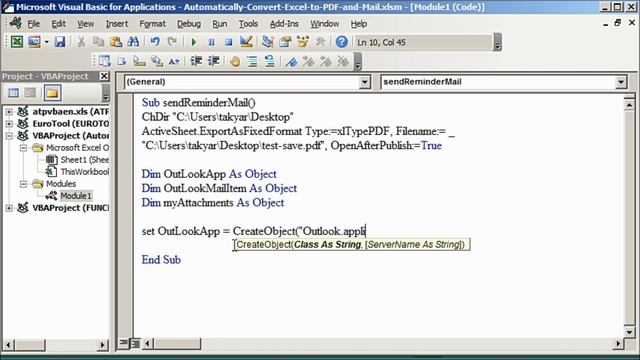This screenshot has height=360, width=640.
Task: Open the Object Browser icon
Action: [302, 42]
